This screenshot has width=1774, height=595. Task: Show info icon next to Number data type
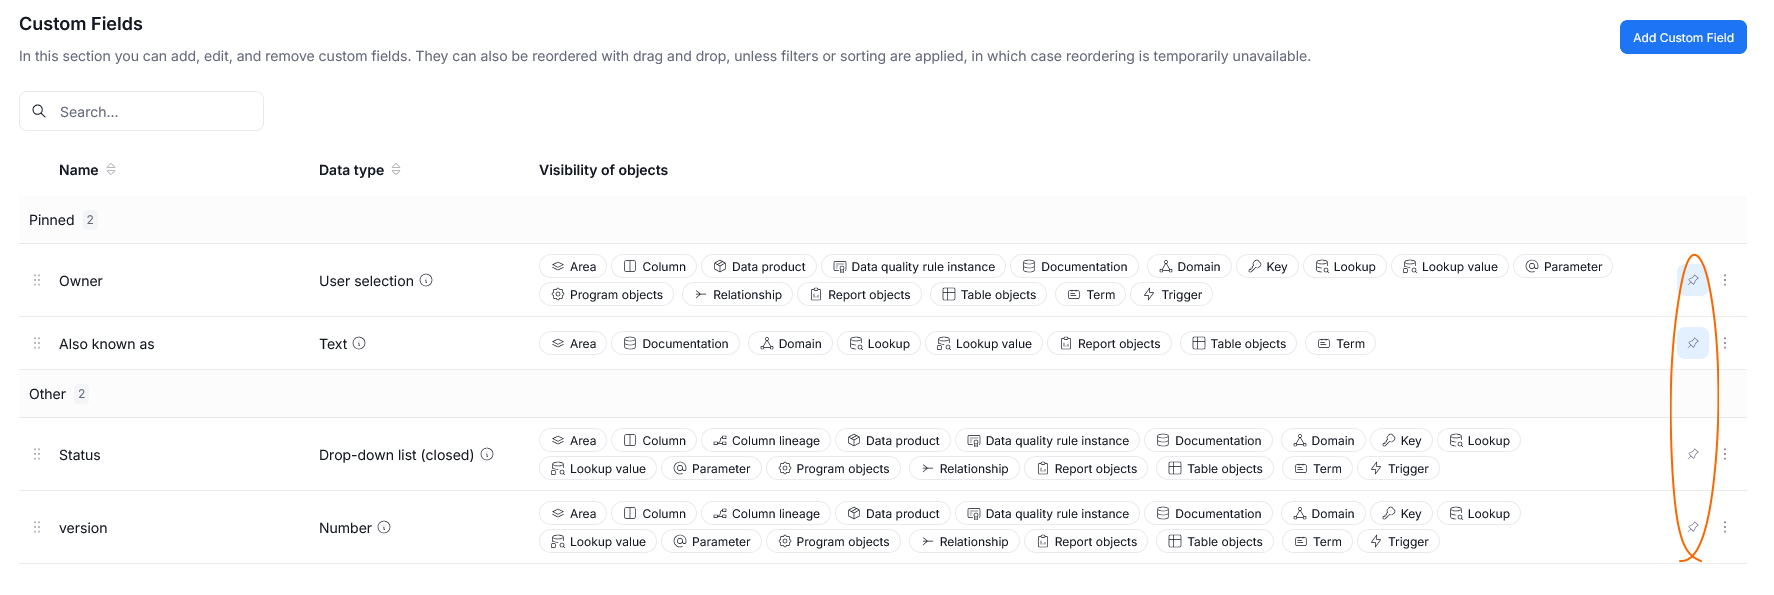[384, 527]
